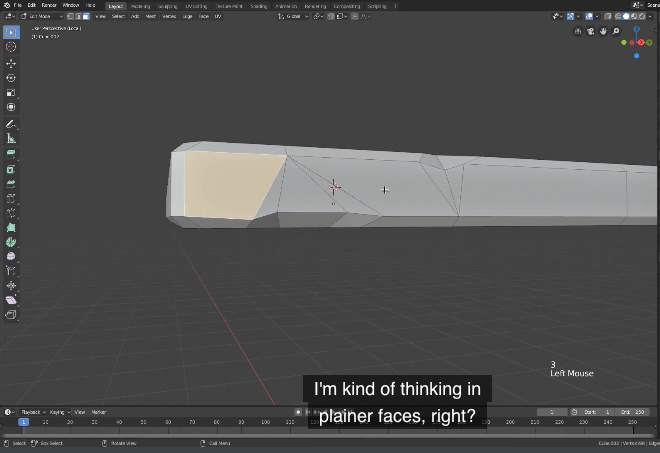
Task: Click the End frame field
Action: (634, 412)
